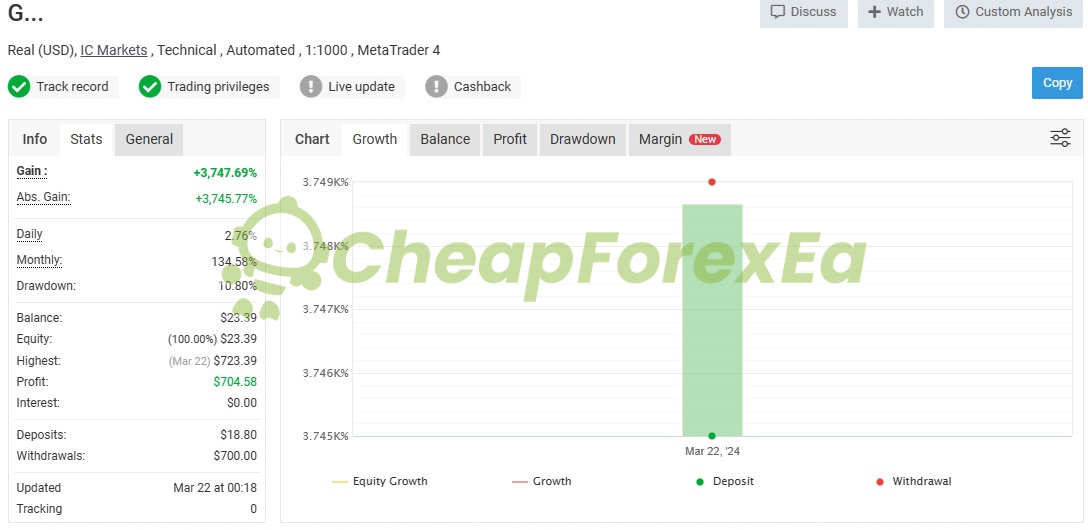The image size is (1088, 530).
Task: Click the blue Copy button
Action: tap(1057, 83)
